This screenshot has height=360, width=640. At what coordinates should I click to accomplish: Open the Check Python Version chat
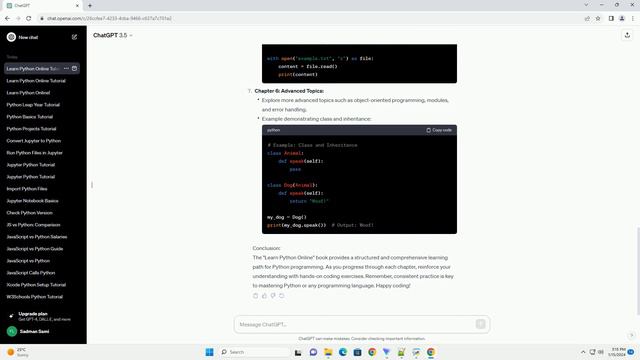(29, 213)
